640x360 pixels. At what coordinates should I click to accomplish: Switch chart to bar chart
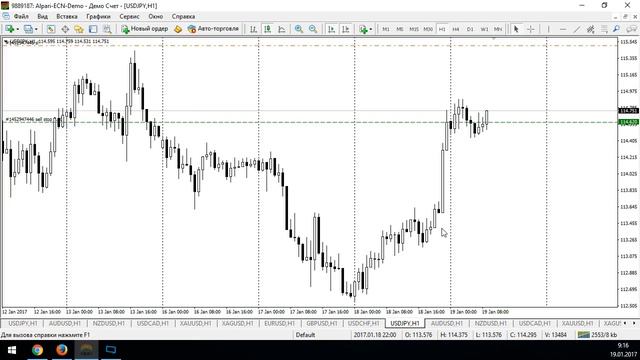[253, 29]
